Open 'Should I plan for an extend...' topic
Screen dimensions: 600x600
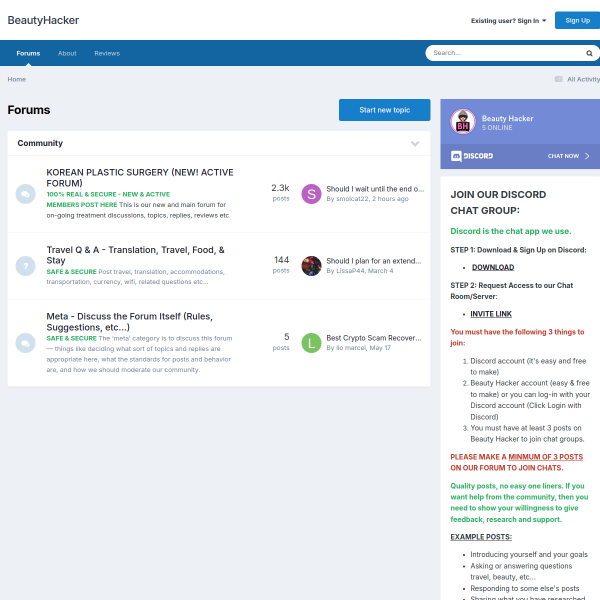coord(374,261)
